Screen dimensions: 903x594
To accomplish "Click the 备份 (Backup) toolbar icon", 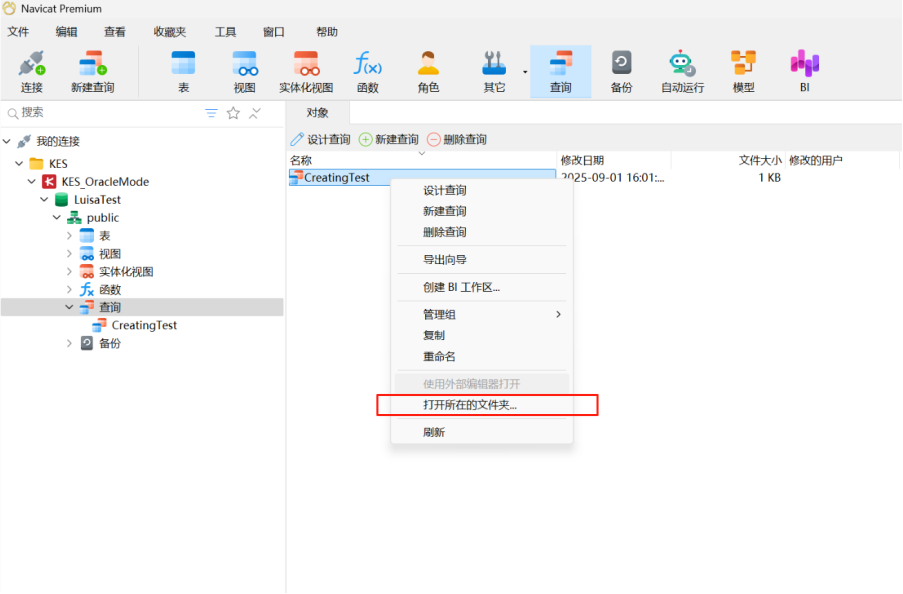I will click(621, 71).
